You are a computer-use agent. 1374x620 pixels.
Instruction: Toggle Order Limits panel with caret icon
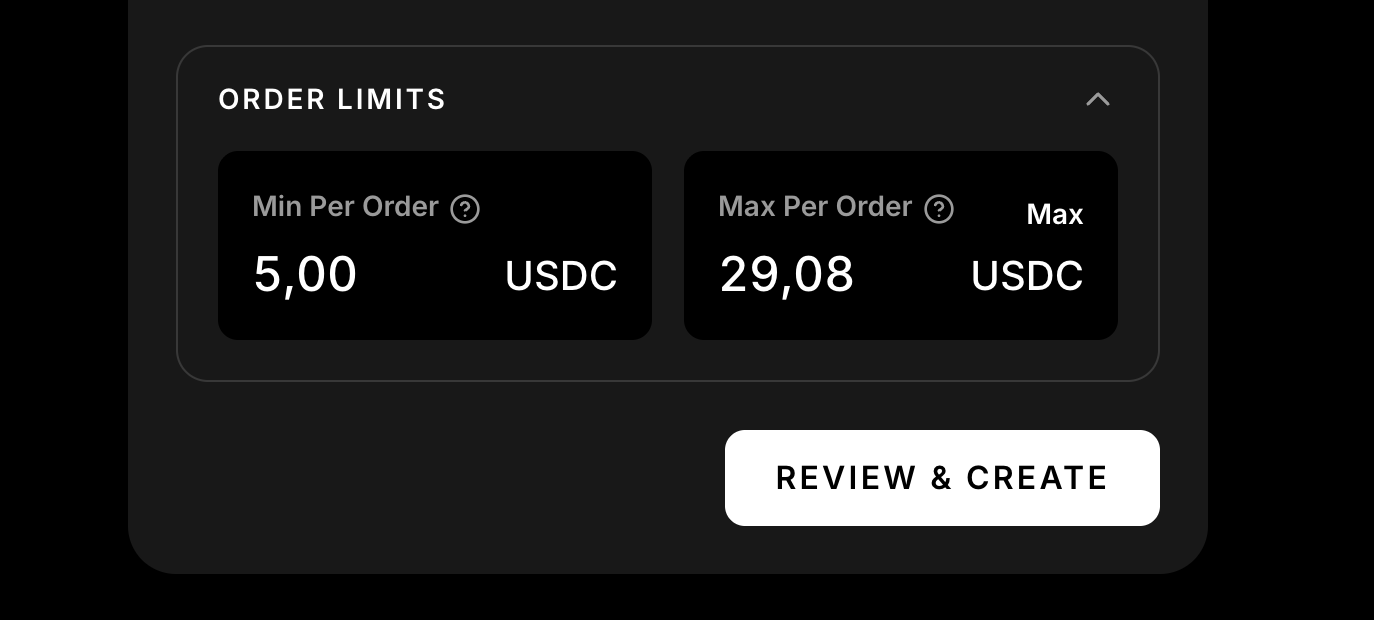tap(1098, 99)
